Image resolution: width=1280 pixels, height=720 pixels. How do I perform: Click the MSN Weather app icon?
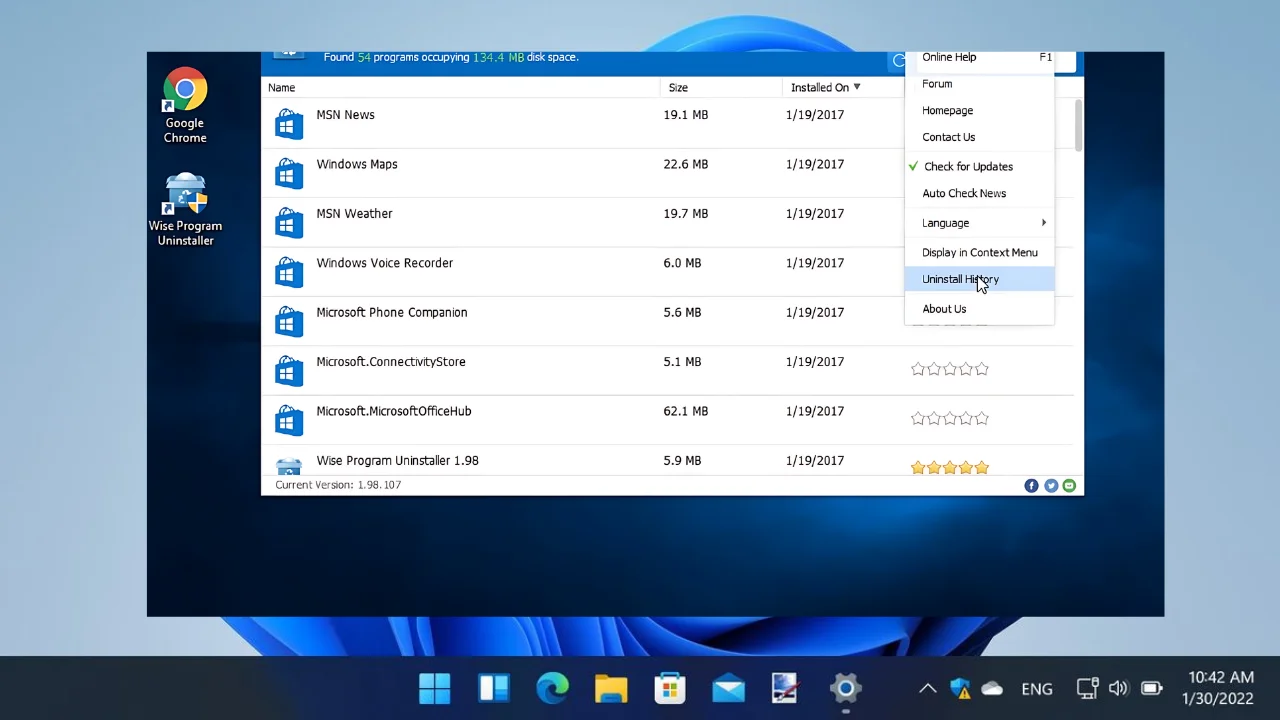pos(289,223)
